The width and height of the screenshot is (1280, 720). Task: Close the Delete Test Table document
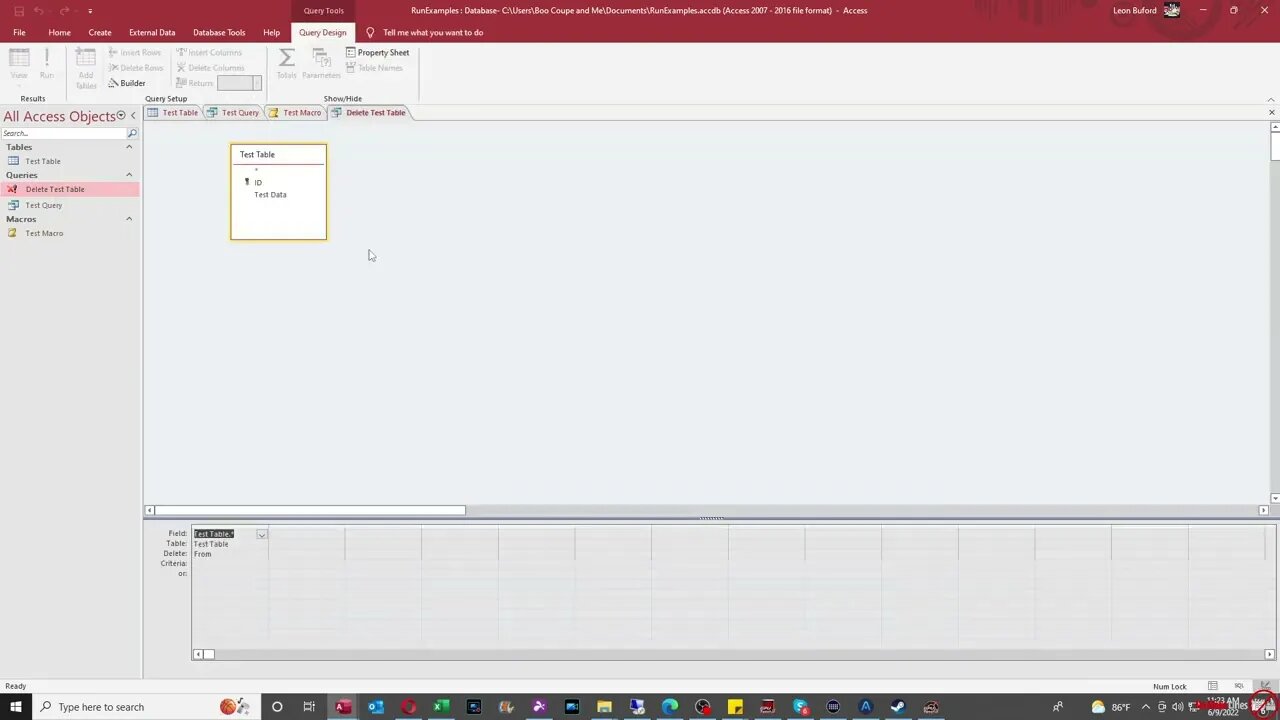pos(1272,112)
